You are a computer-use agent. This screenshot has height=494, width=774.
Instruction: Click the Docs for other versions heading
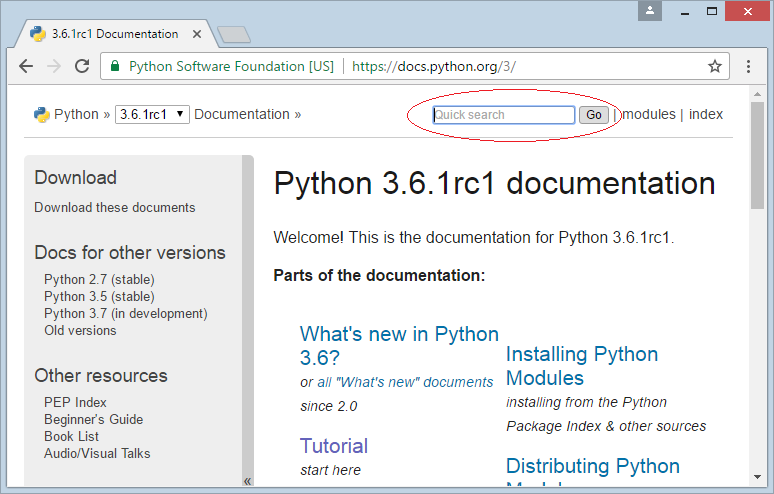130,253
